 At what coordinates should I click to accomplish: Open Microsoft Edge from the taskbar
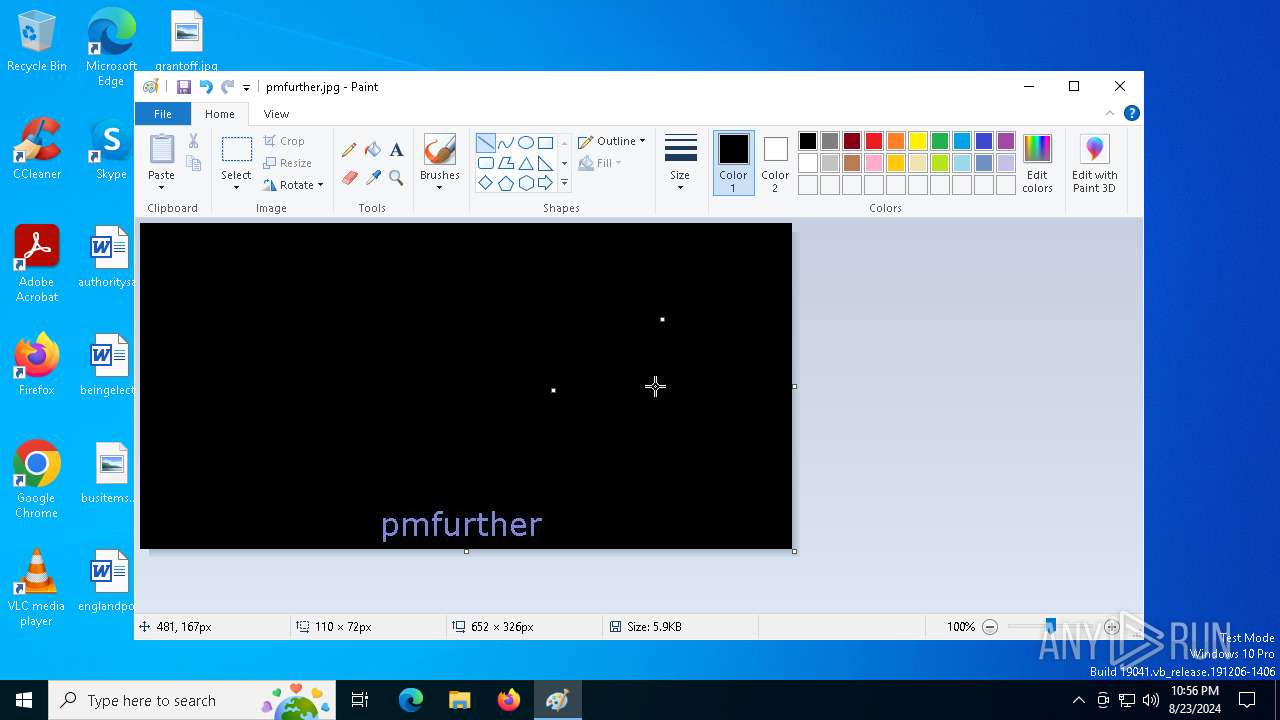411,700
